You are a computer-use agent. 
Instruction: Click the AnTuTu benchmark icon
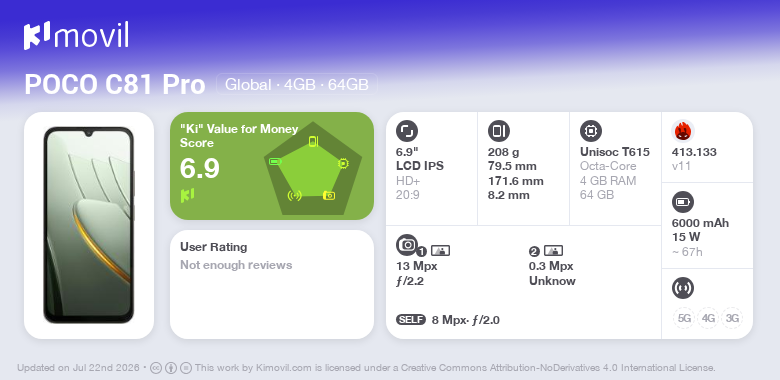[x=683, y=131]
